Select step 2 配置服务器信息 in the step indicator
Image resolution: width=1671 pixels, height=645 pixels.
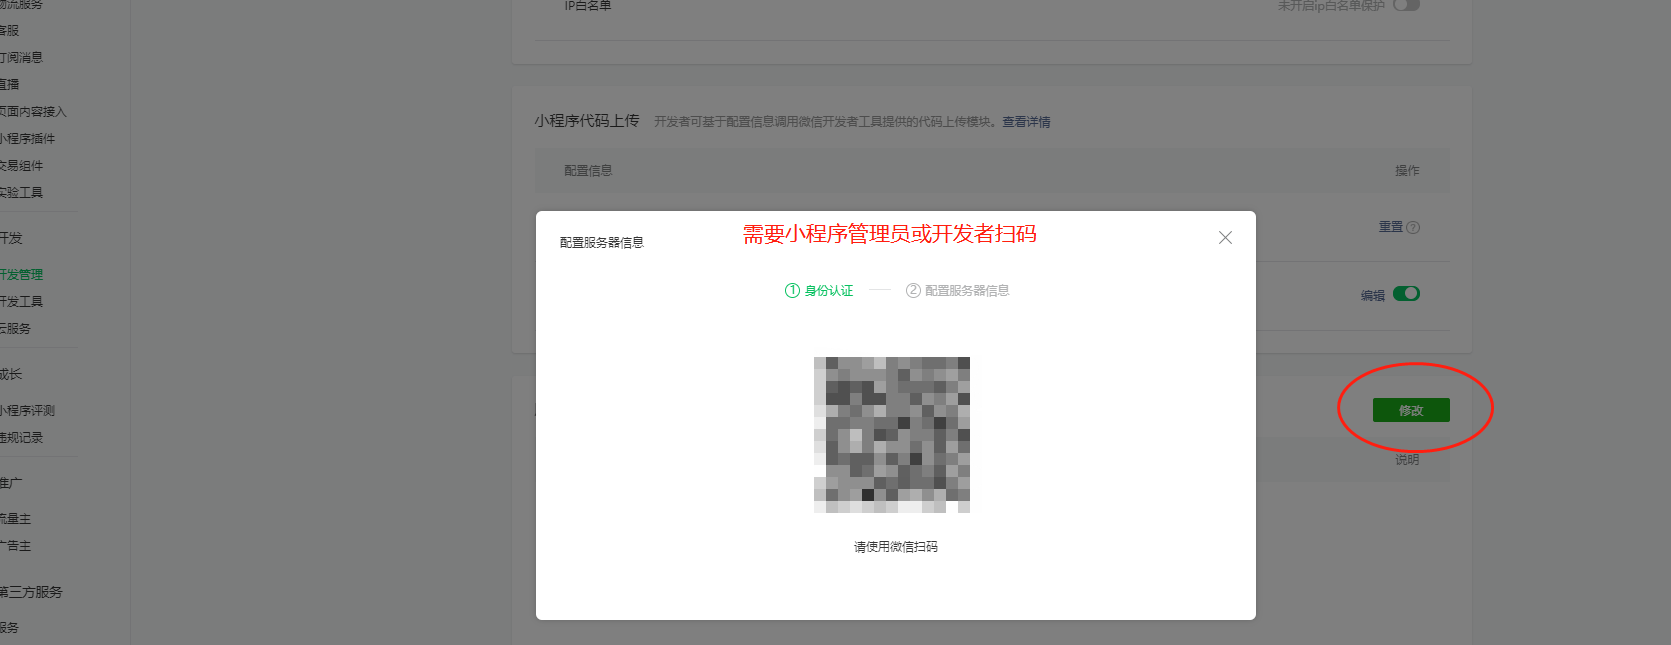click(x=957, y=291)
